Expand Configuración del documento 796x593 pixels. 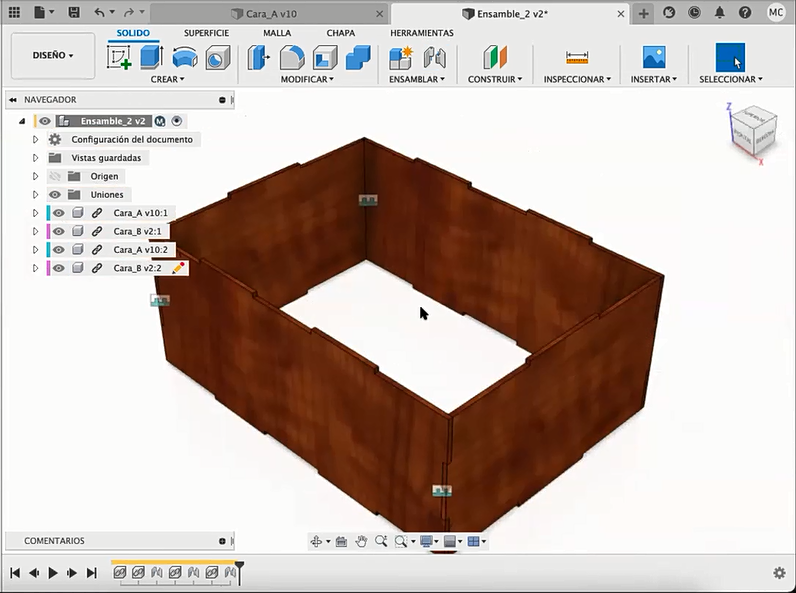pyautogui.click(x=36, y=139)
